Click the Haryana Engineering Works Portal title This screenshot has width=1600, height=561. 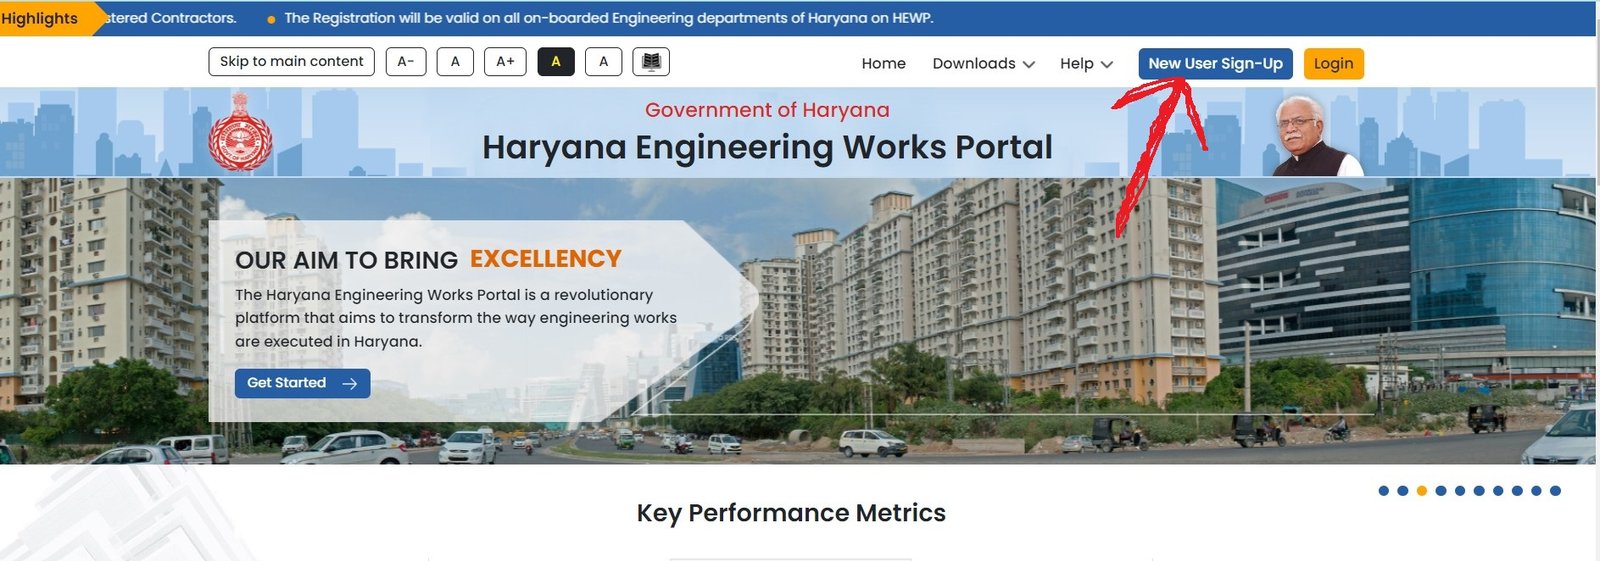click(767, 147)
